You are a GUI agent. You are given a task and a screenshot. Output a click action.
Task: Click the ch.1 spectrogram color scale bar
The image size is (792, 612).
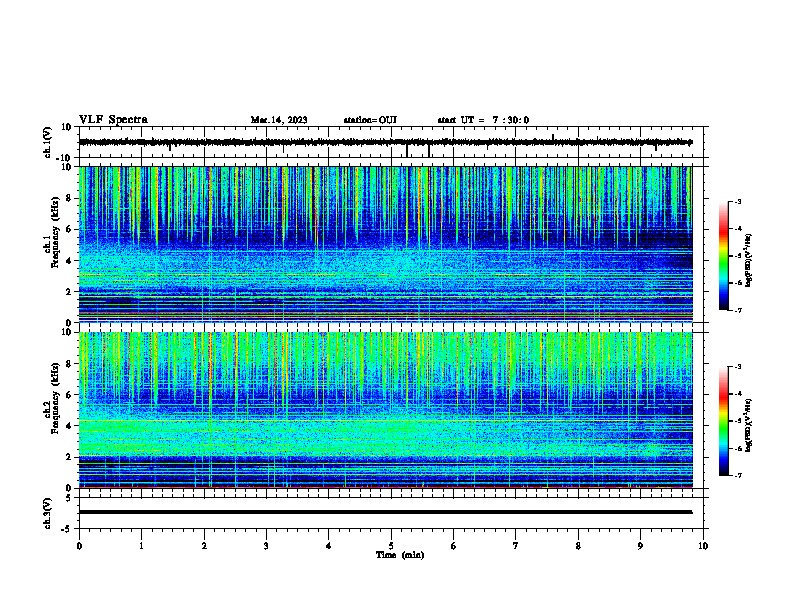point(724,256)
